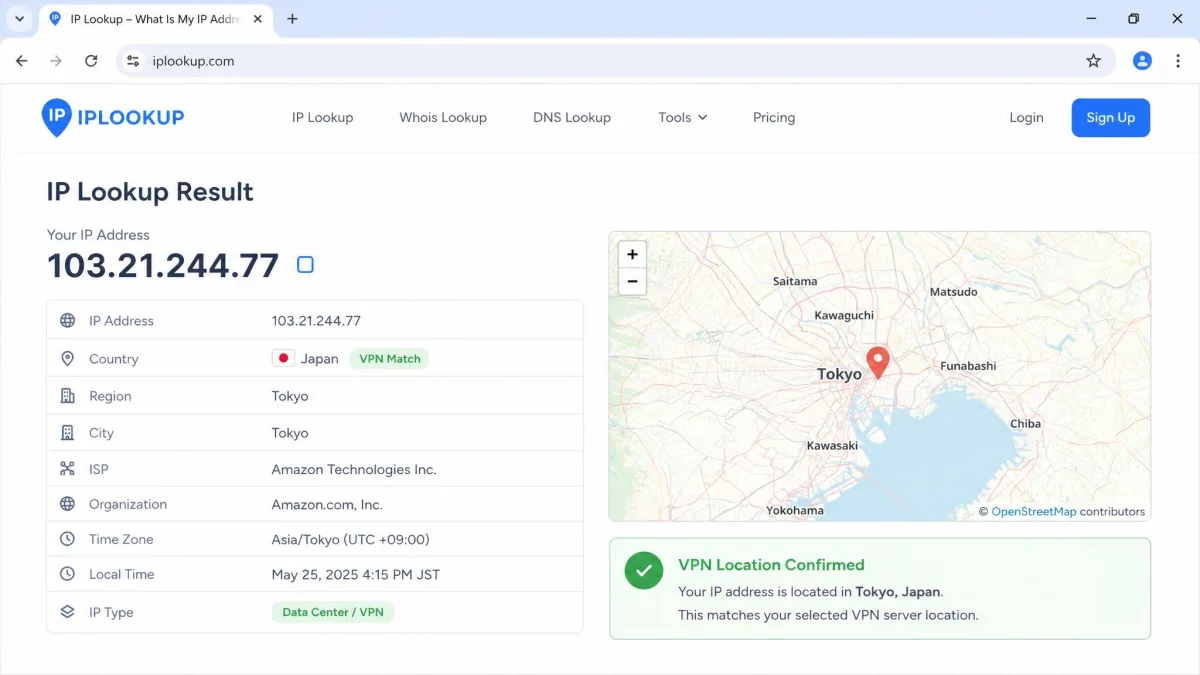The image size is (1200, 675).
Task: Click the layers icon beside IP Type
Action: [x=67, y=612]
